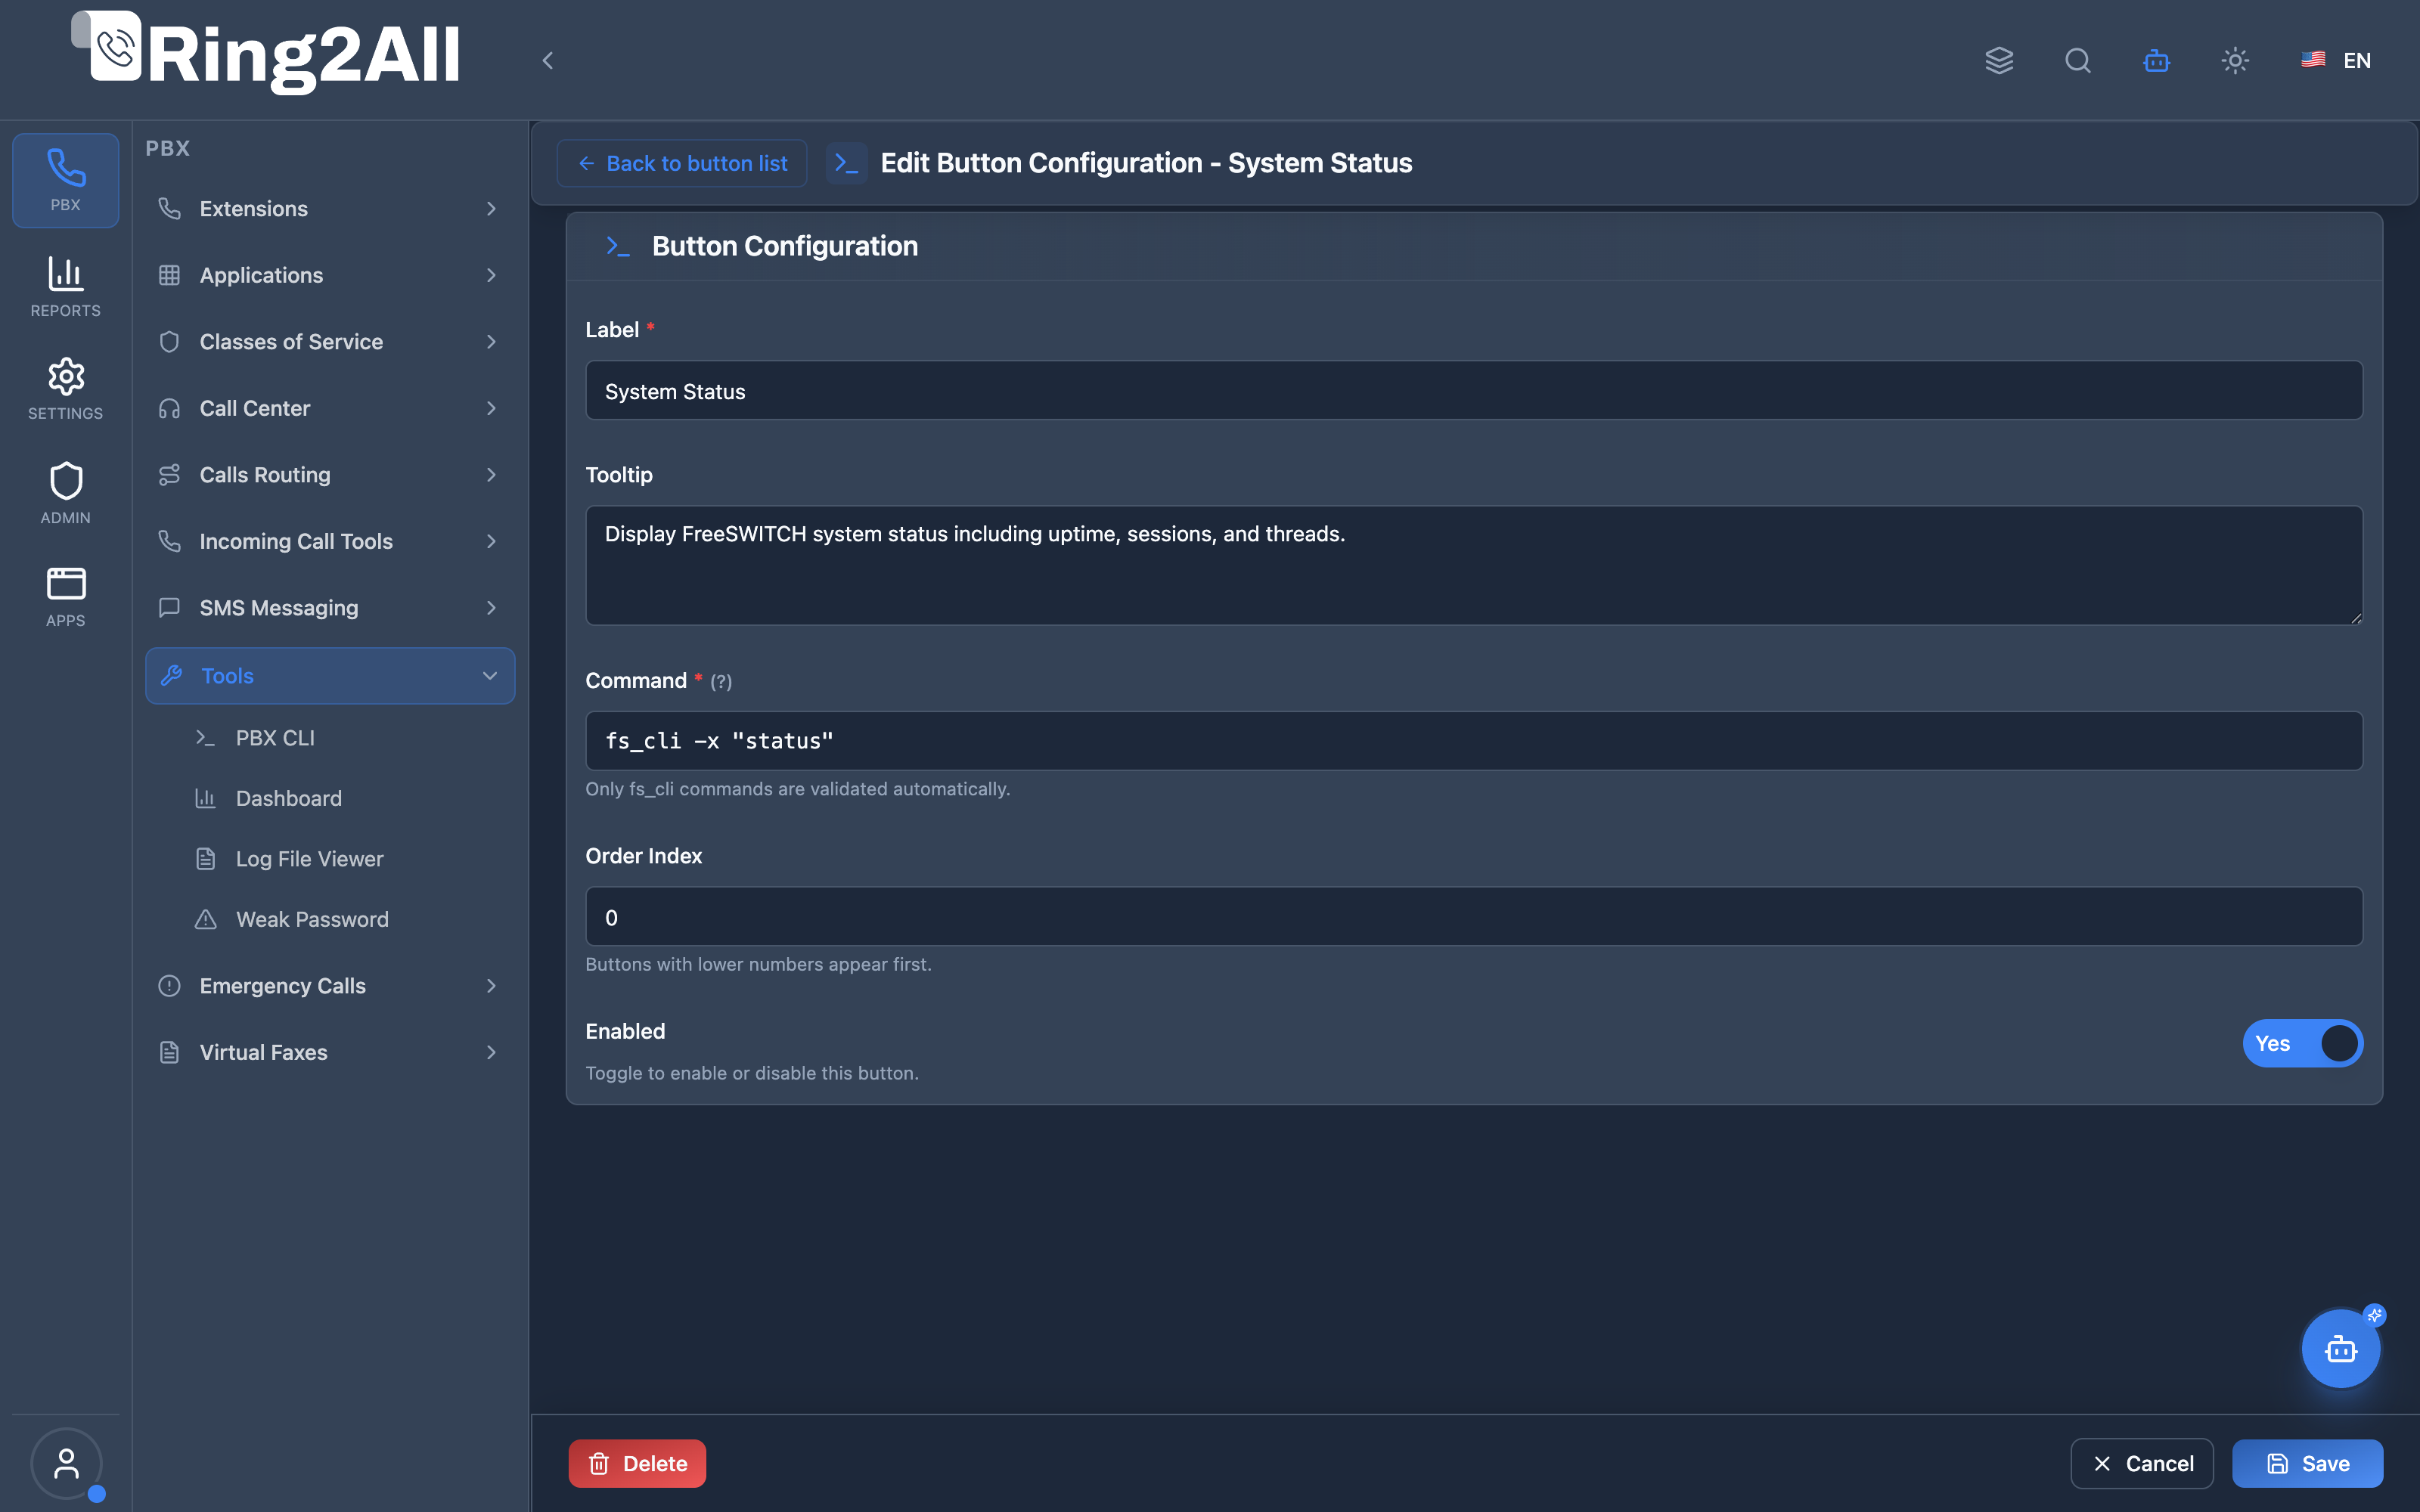Expand the Extensions menu
The width and height of the screenshot is (2420, 1512).
(x=329, y=208)
